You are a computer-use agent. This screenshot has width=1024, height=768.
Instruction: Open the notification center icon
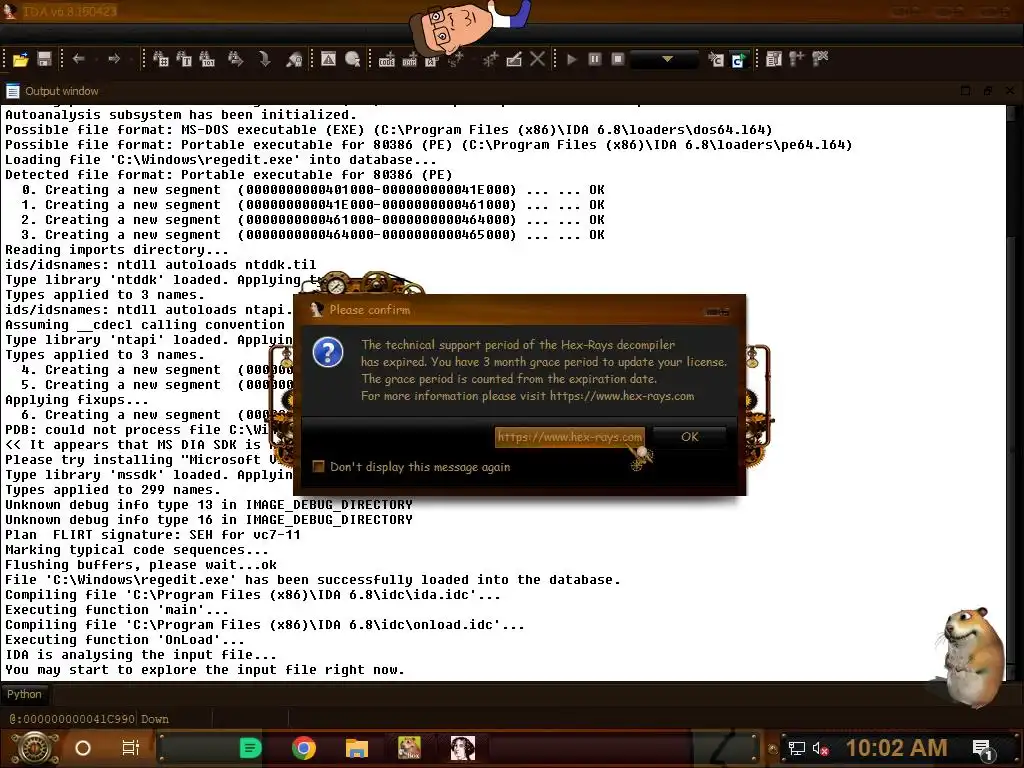tap(983, 749)
